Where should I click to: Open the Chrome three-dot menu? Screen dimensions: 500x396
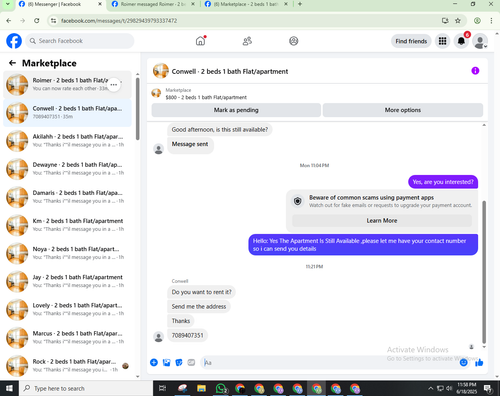pyautogui.click(x=491, y=21)
